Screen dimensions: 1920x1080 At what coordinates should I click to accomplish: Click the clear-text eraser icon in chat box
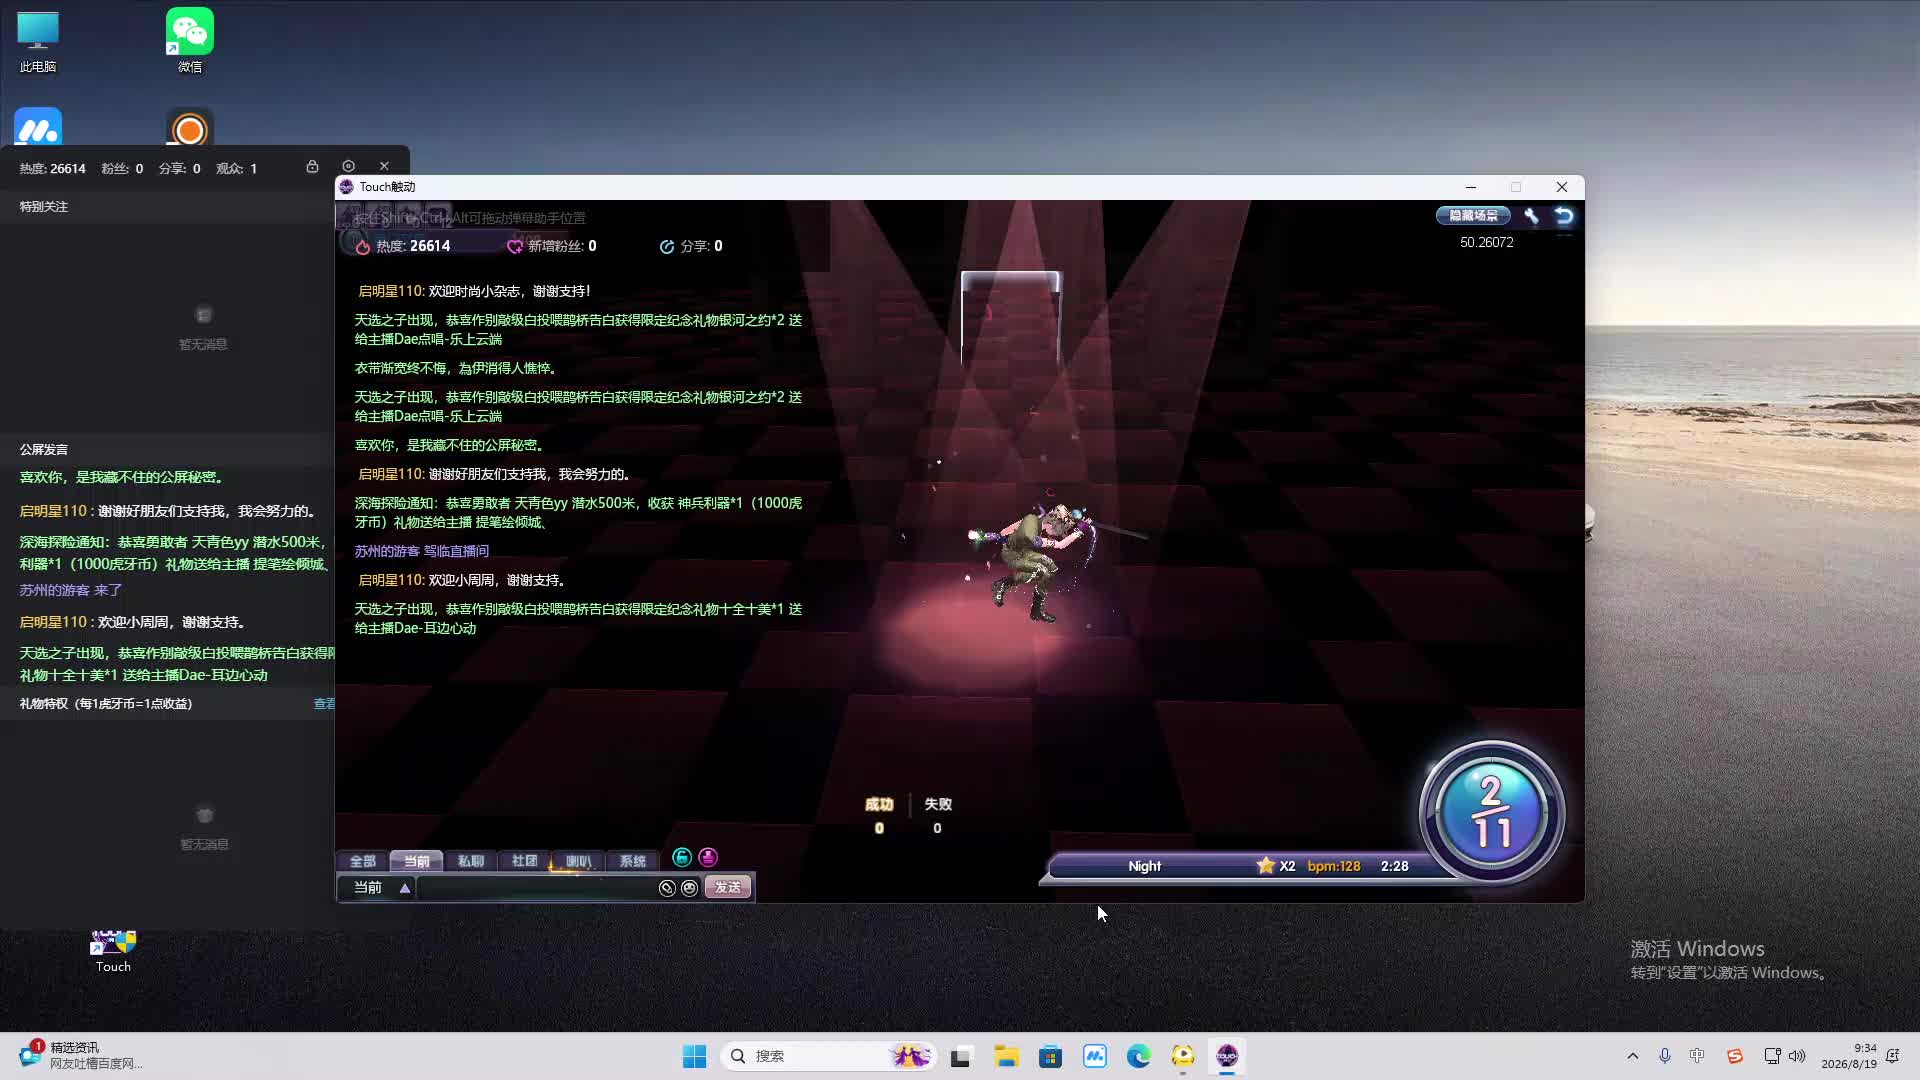[x=667, y=888]
